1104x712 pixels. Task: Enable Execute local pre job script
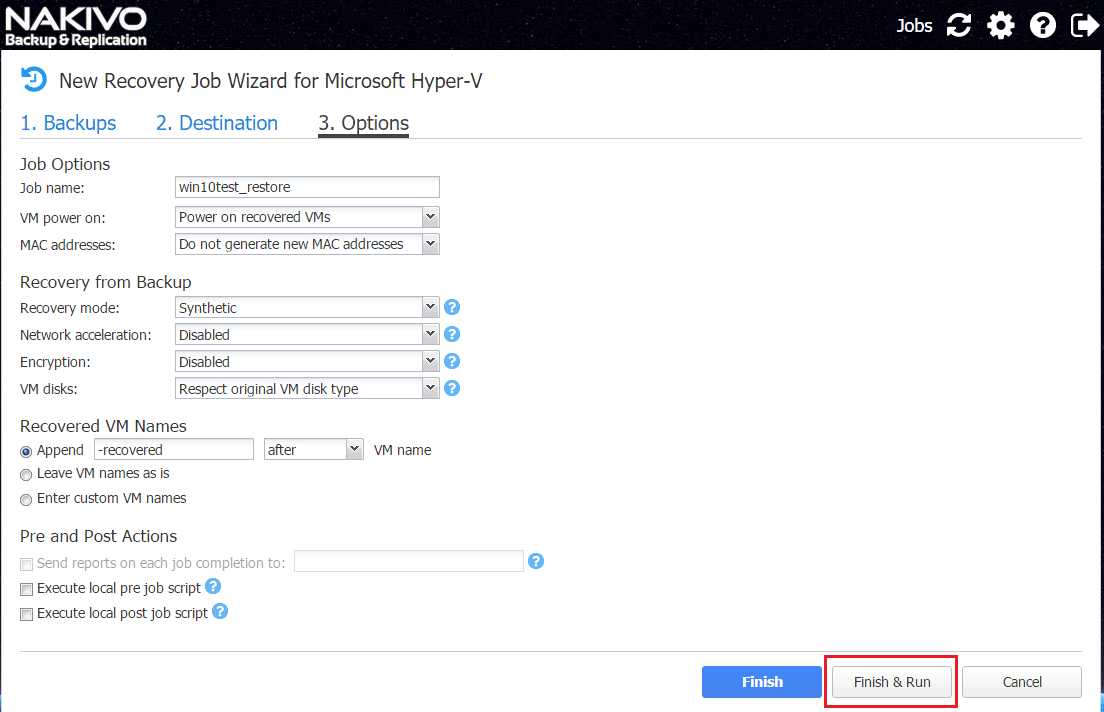click(x=26, y=589)
